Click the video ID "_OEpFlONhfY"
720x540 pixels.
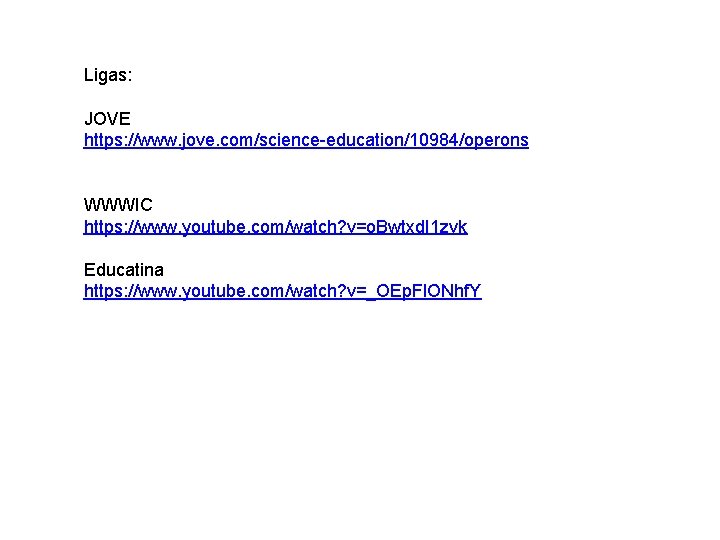pos(424,291)
